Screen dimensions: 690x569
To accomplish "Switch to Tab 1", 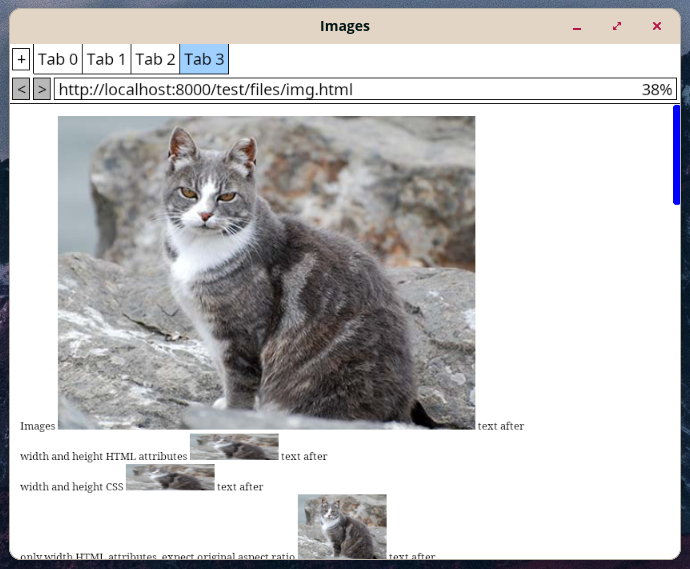I will (x=106, y=59).
